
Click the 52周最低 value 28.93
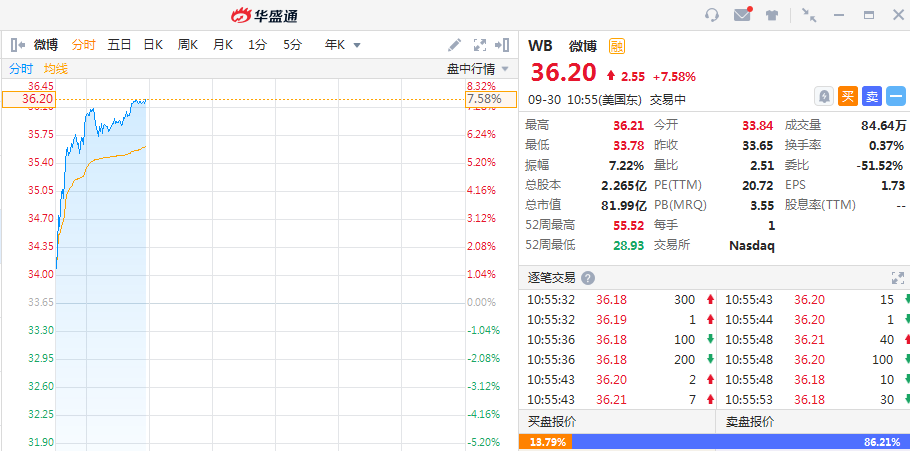click(629, 246)
